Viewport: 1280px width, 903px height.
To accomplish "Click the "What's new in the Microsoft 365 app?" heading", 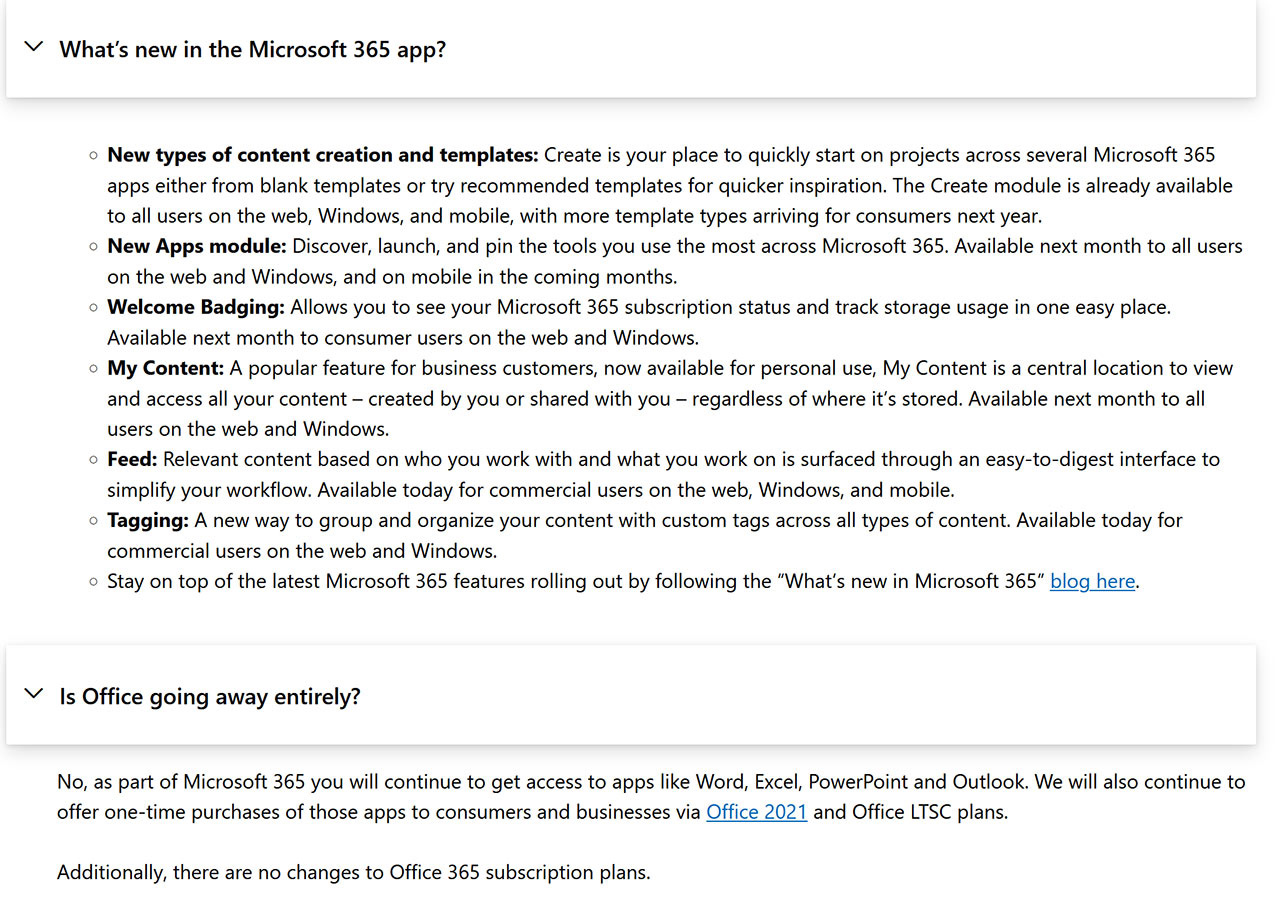I will click(253, 49).
